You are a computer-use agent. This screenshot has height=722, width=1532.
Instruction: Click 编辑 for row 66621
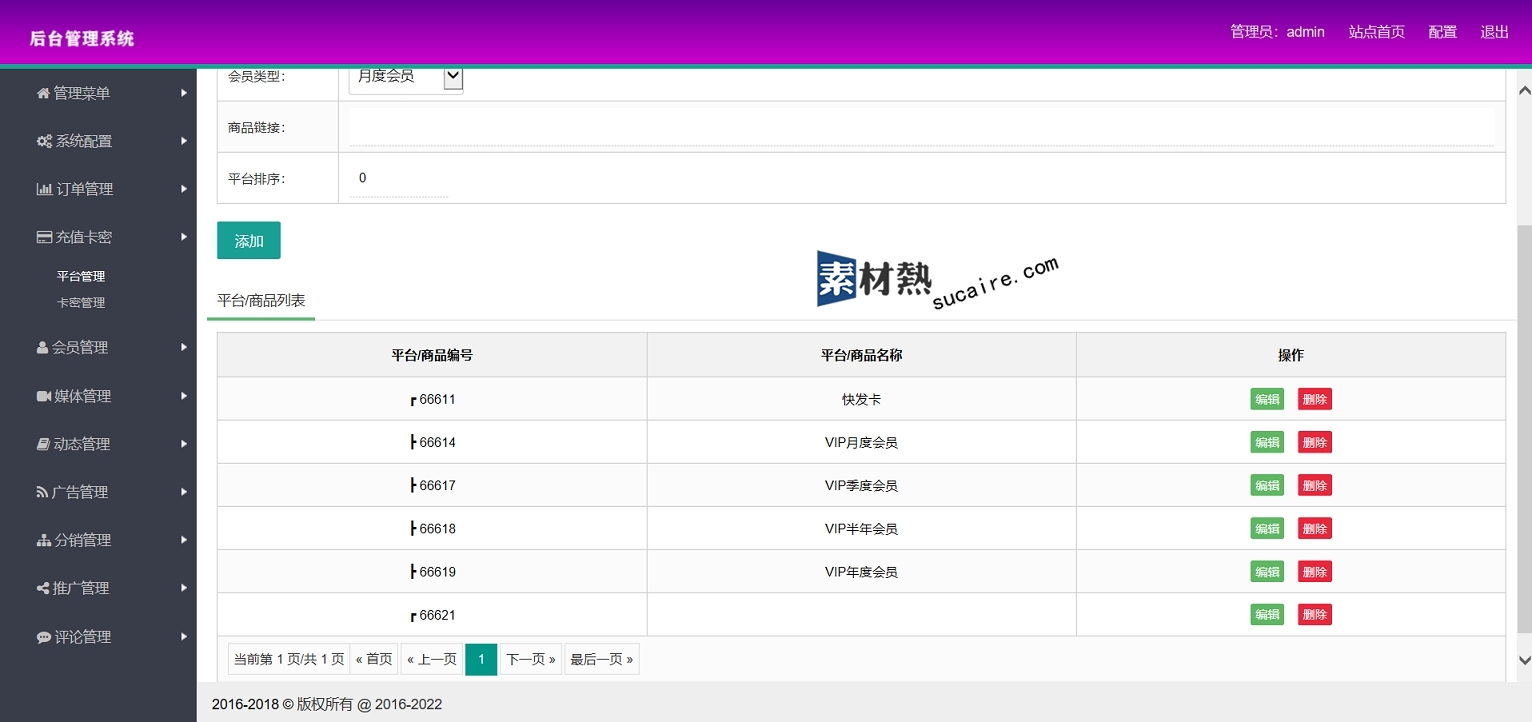click(x=1267, y=614)
